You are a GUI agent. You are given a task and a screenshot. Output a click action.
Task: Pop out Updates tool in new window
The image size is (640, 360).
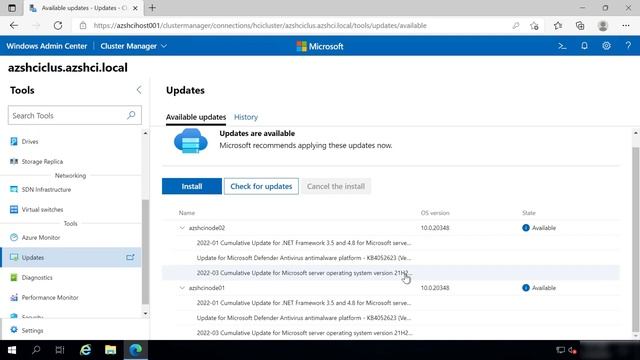click(130, 258)
